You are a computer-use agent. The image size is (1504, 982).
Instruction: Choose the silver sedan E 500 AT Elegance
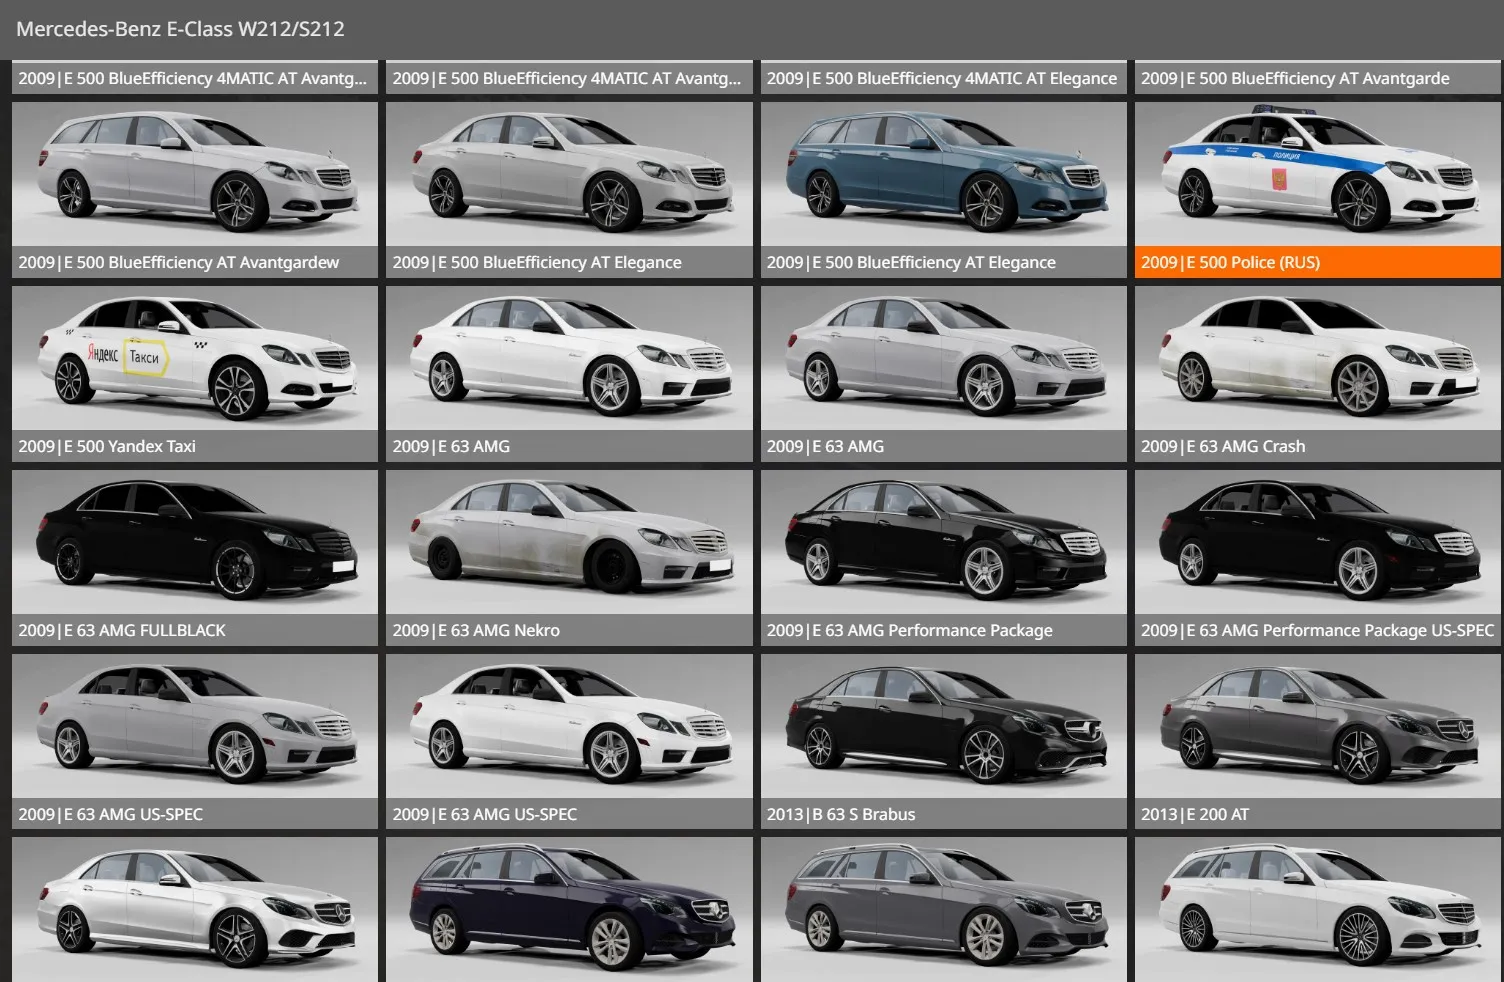tap(569, 174)
